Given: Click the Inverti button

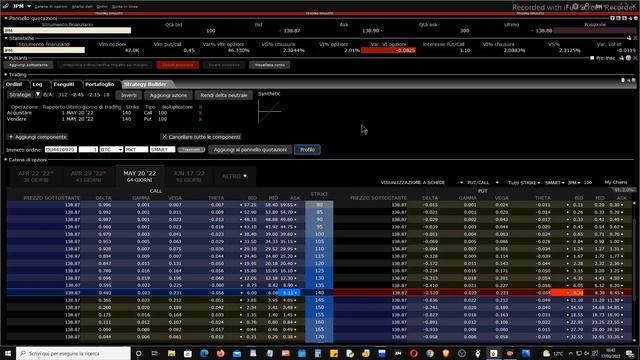Looking at the screenshot, I should point(129,95).
